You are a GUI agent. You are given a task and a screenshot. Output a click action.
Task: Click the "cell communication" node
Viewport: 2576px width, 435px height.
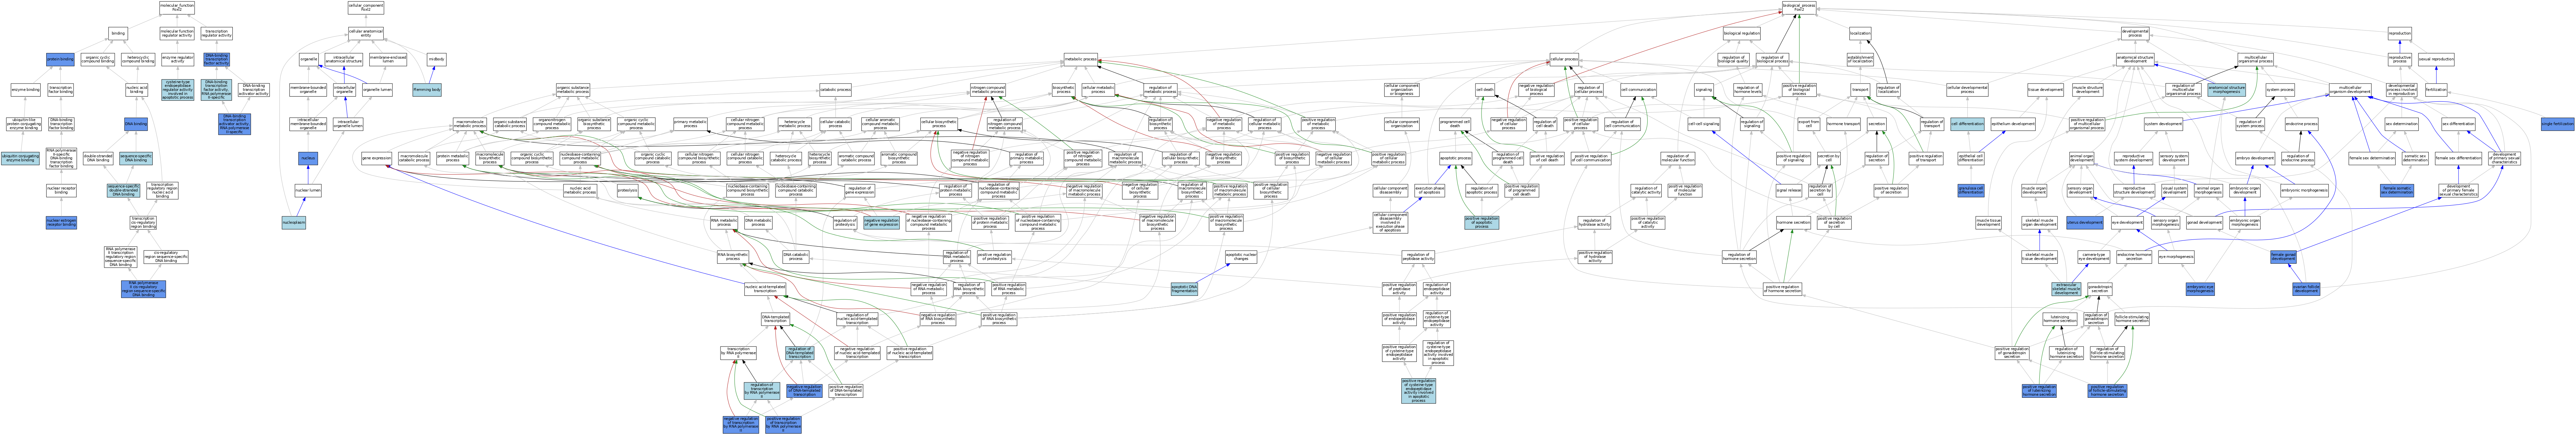point(1638,90)
